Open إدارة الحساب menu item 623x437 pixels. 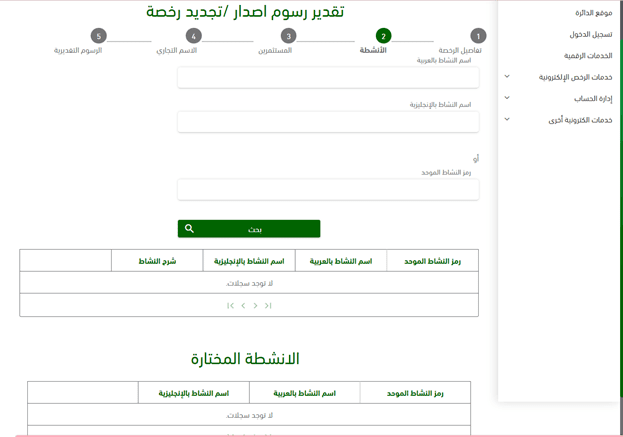pyautogui.click(x=593, y=99)
